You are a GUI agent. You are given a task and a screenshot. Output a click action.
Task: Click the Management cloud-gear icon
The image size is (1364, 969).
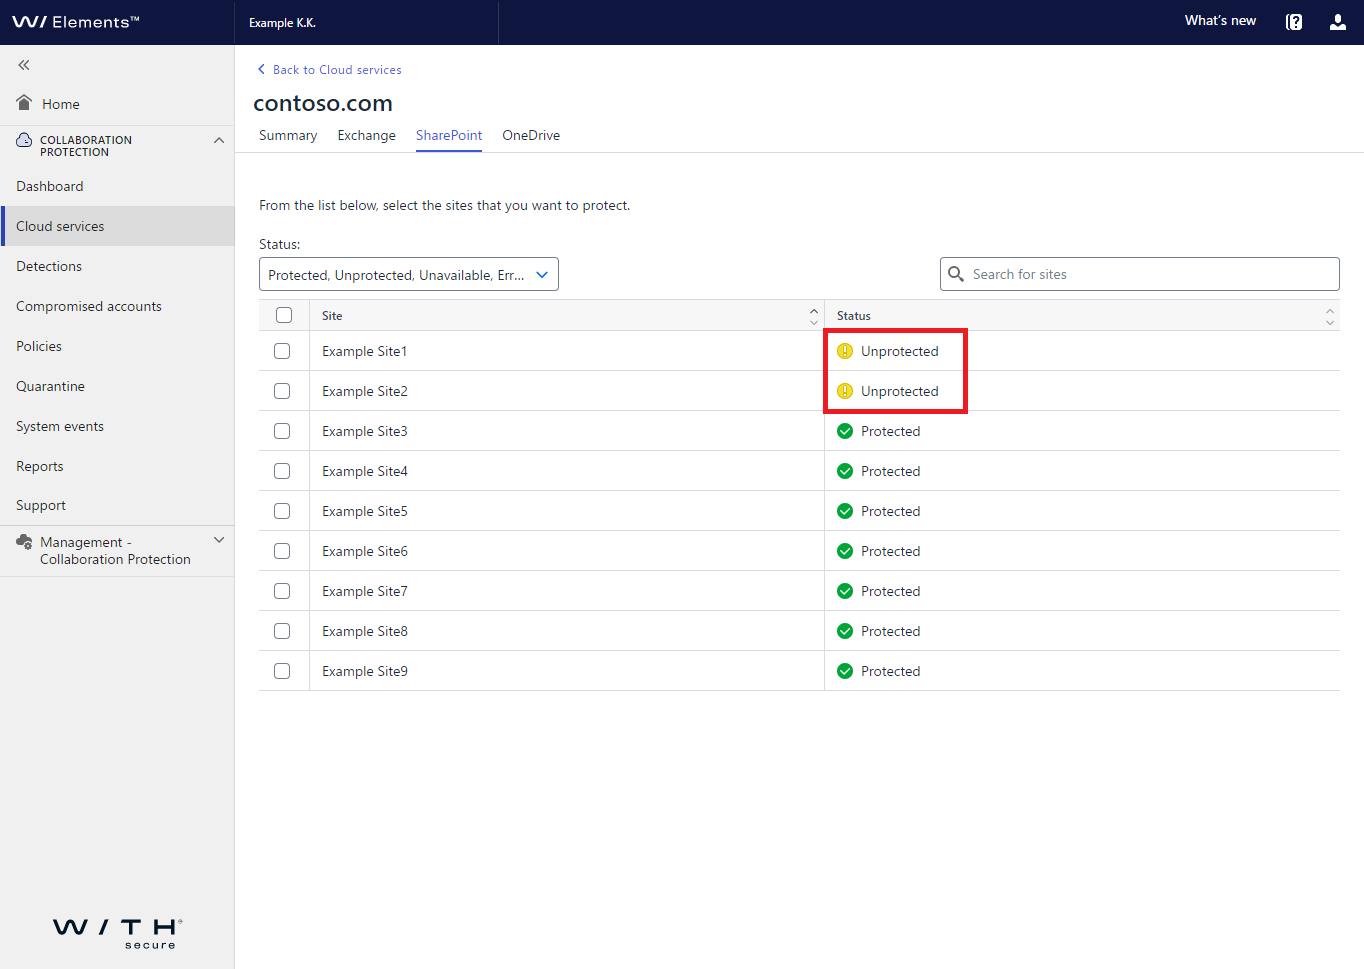pyautogui.click(x=25, y=541)
